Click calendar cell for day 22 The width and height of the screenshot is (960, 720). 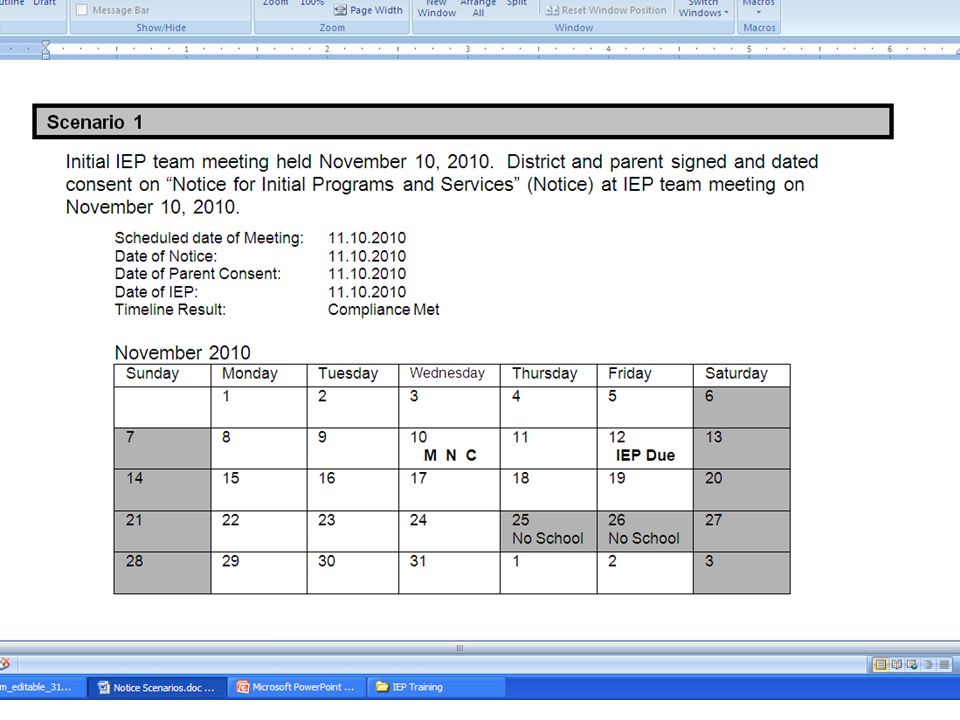click(x=258, y=531)
